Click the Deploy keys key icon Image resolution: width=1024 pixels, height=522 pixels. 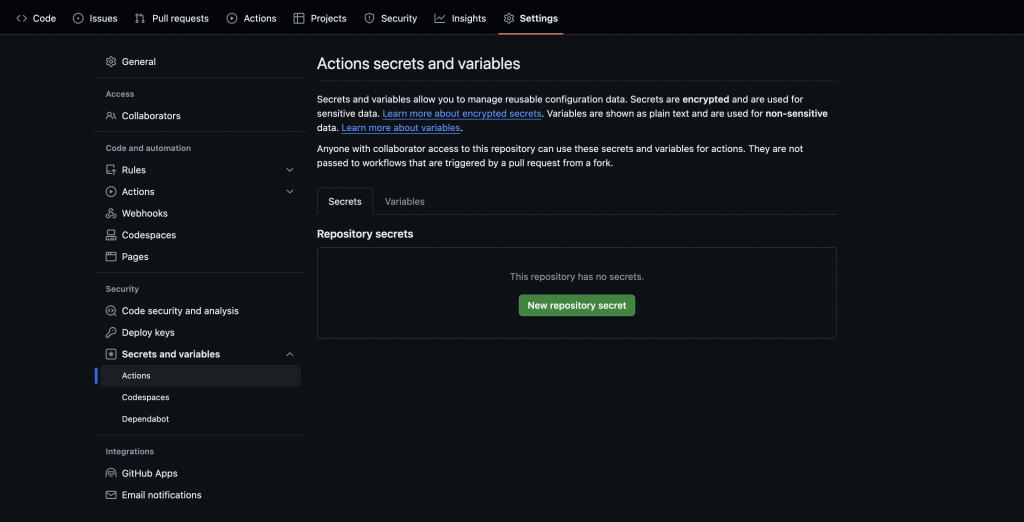111,333
